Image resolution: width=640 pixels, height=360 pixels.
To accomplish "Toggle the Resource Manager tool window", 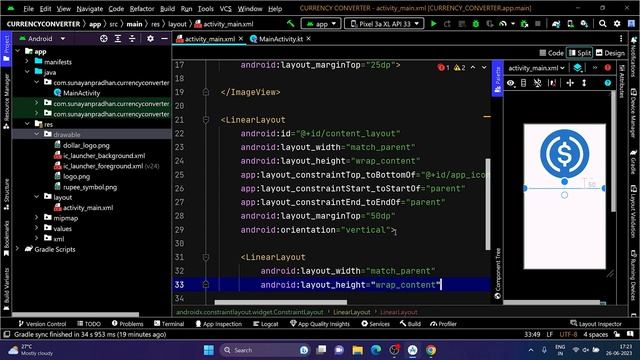I will click(x=6, y=102).
